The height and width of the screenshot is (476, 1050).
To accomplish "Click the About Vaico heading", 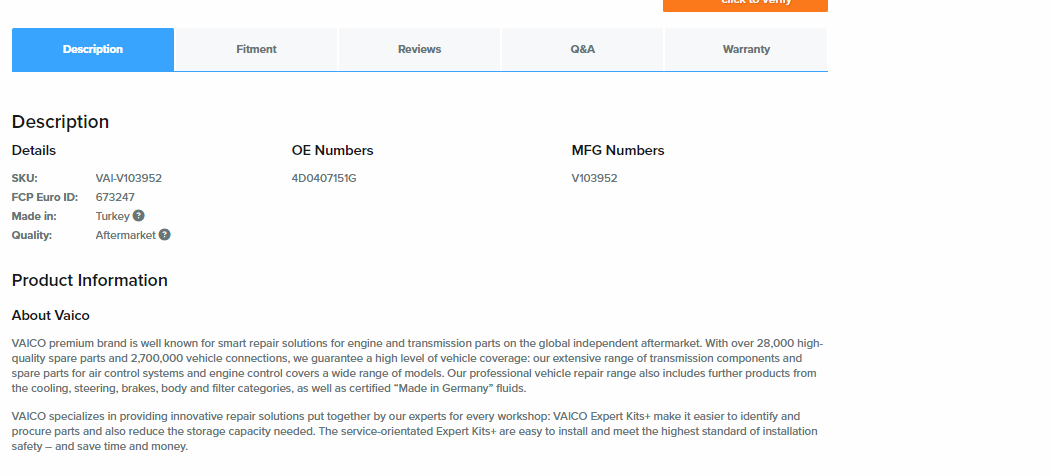I will 51,316.
